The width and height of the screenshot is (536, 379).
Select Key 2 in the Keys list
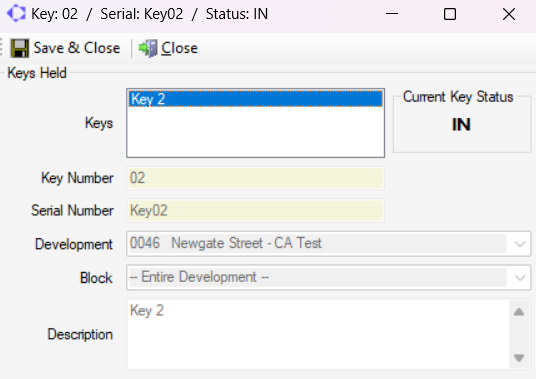click(255, 99)
